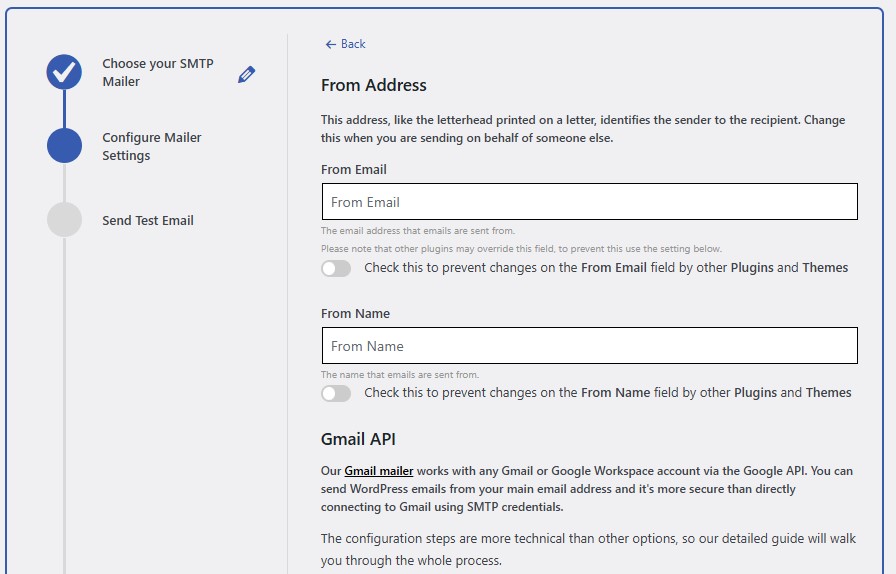Click the checkmark circle for Choose your SMTP Mailer
Image resolution: width=896 pixels, height=574 pixels.
64,72
